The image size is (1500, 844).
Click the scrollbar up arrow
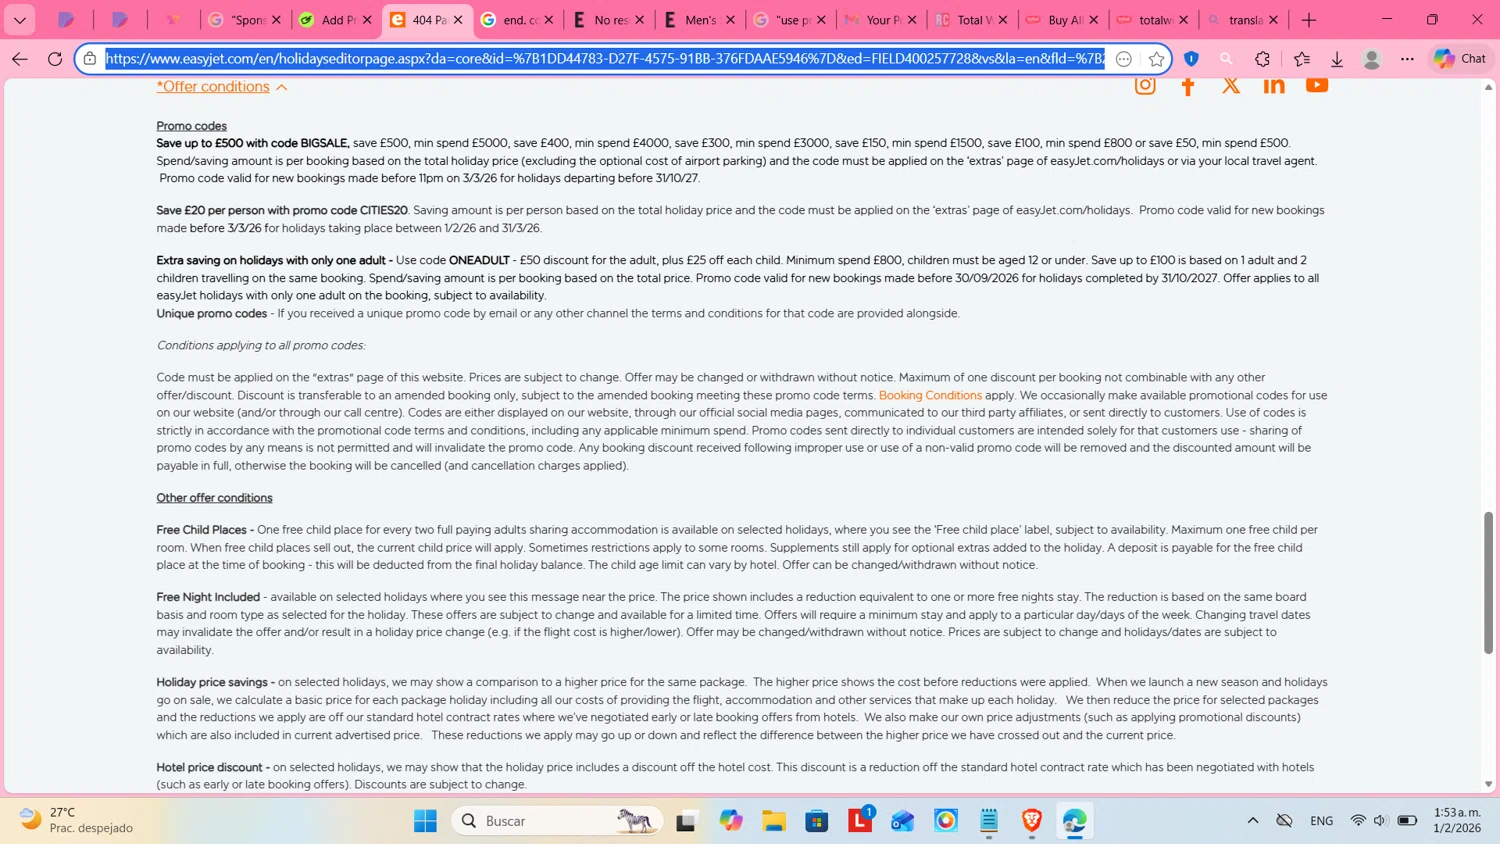point(1488,88)
